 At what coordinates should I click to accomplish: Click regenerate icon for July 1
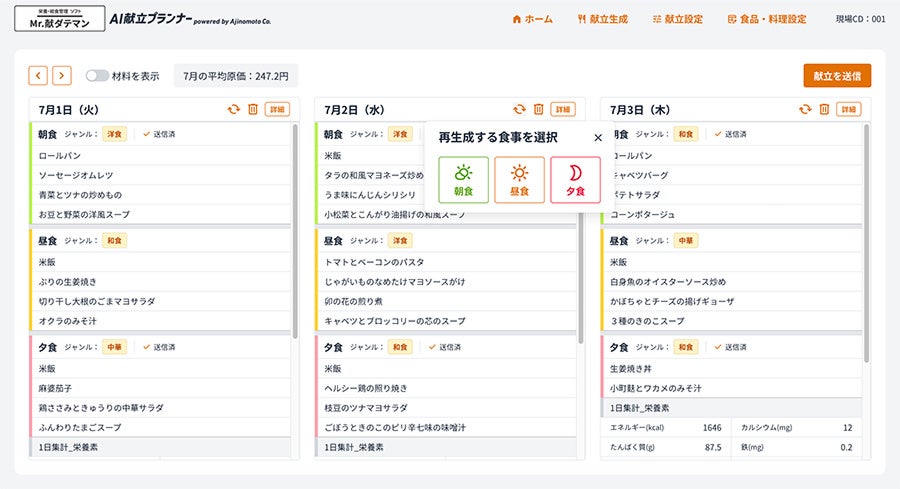pyautogui.click(x=233, y=109)
